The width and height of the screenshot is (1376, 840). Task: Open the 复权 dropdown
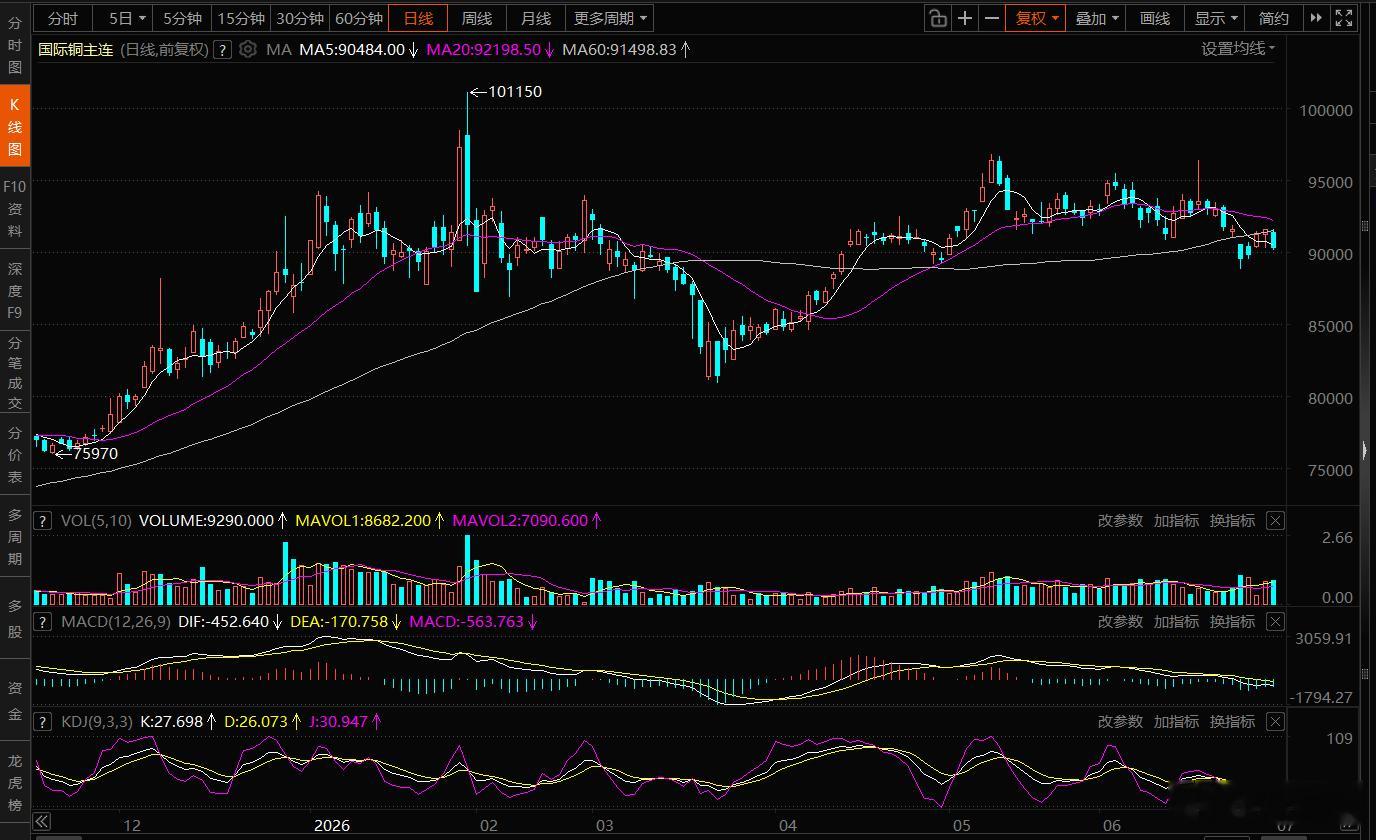[1036, 18]
